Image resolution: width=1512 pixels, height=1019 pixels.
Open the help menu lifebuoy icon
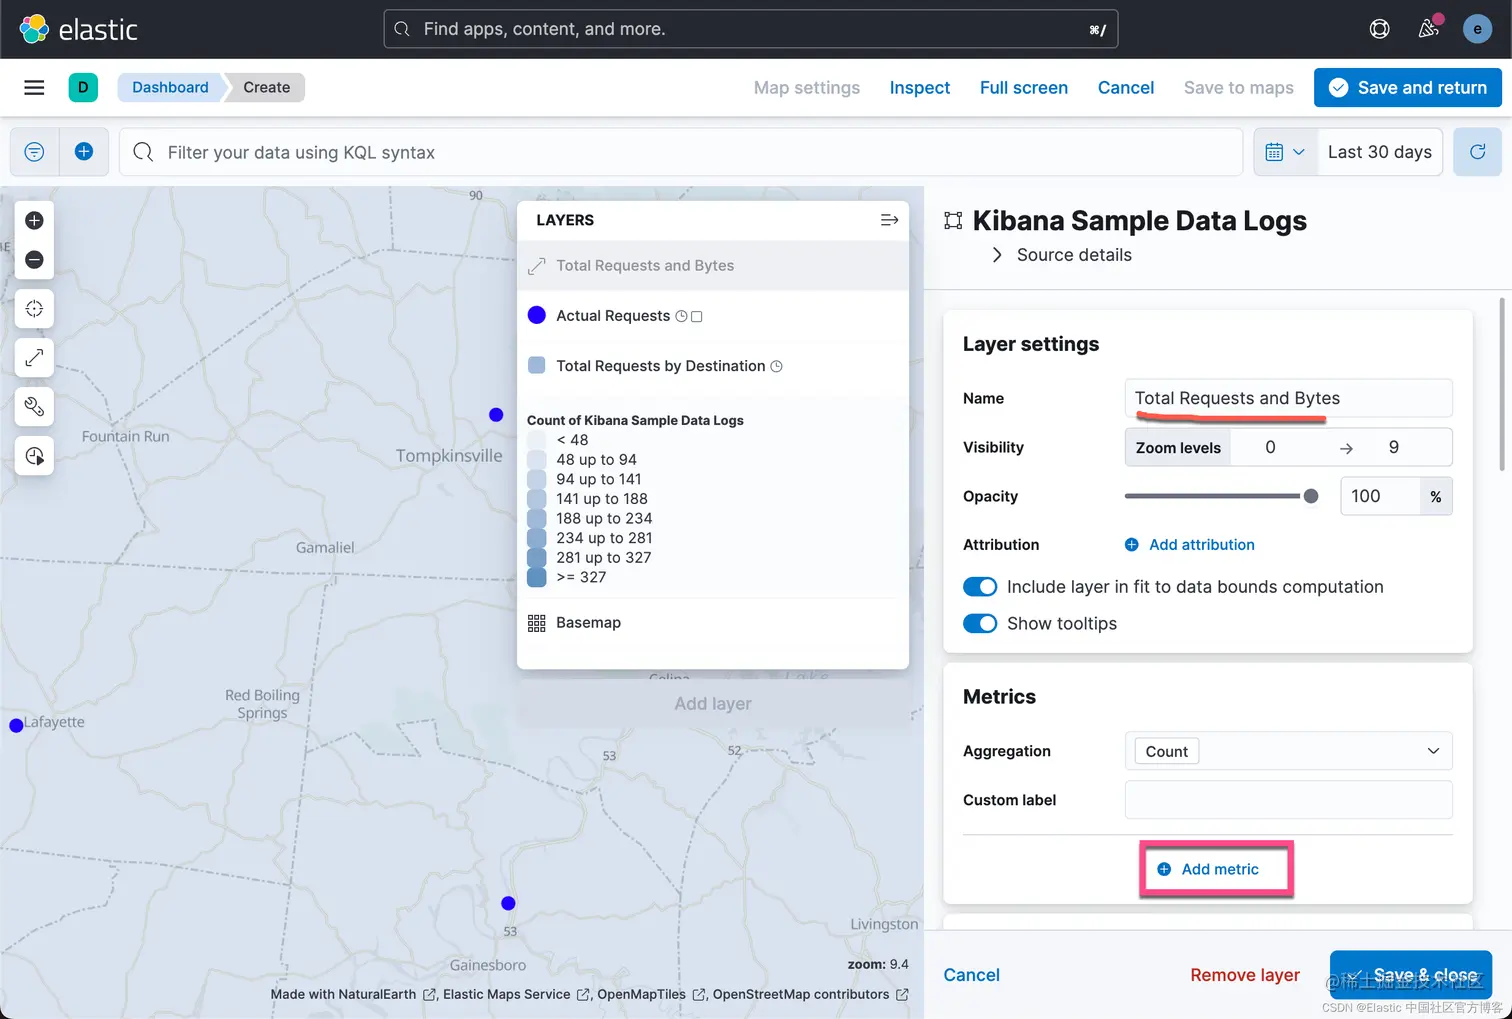pyautogui.click(x=1379, y=29)
